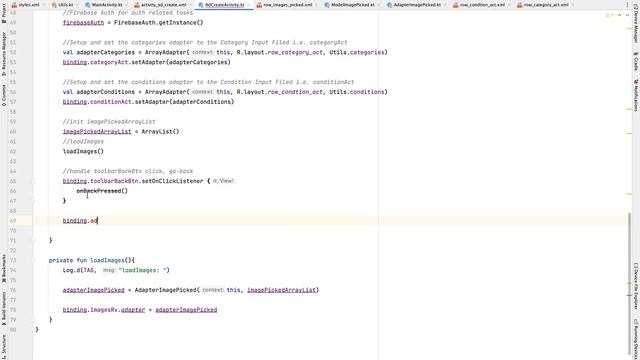
Task: Switch to the activity_ad_create.xml tab
Action: coord(163,5)
